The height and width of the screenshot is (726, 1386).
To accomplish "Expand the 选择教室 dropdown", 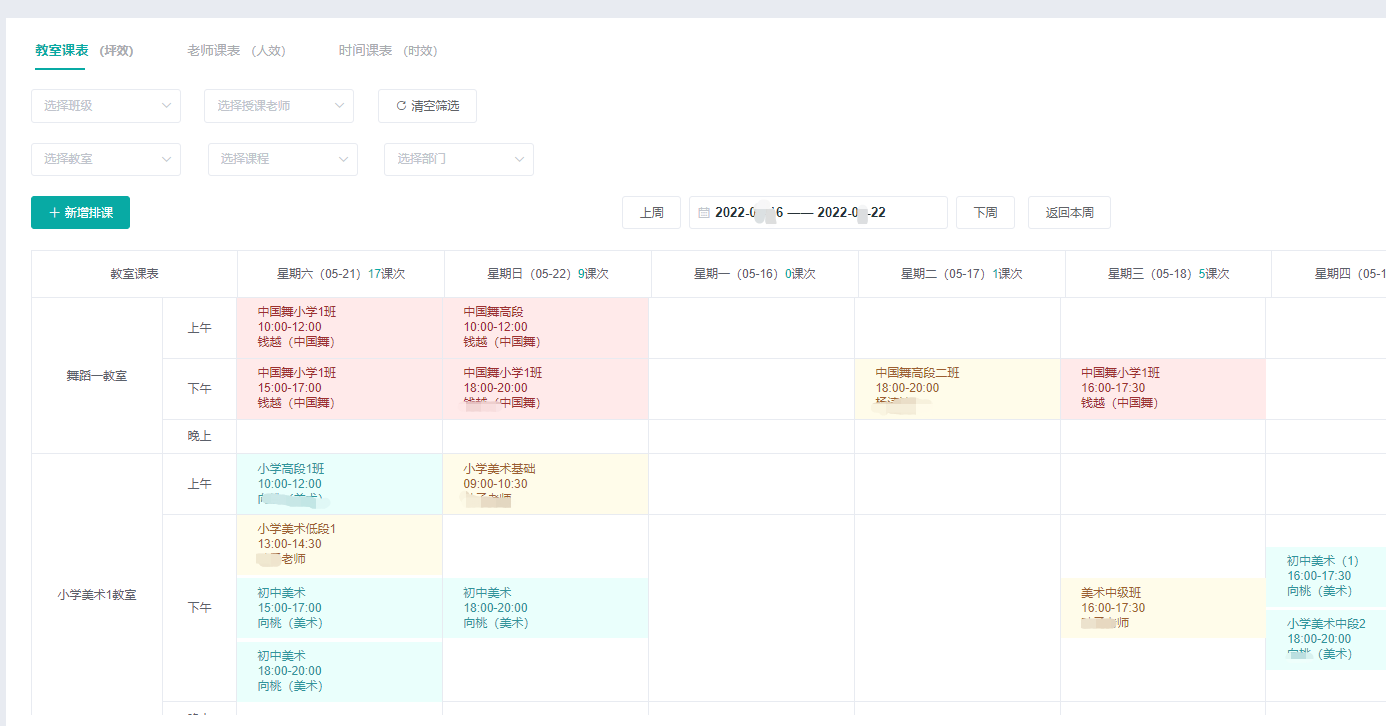I will click(106, 159).
